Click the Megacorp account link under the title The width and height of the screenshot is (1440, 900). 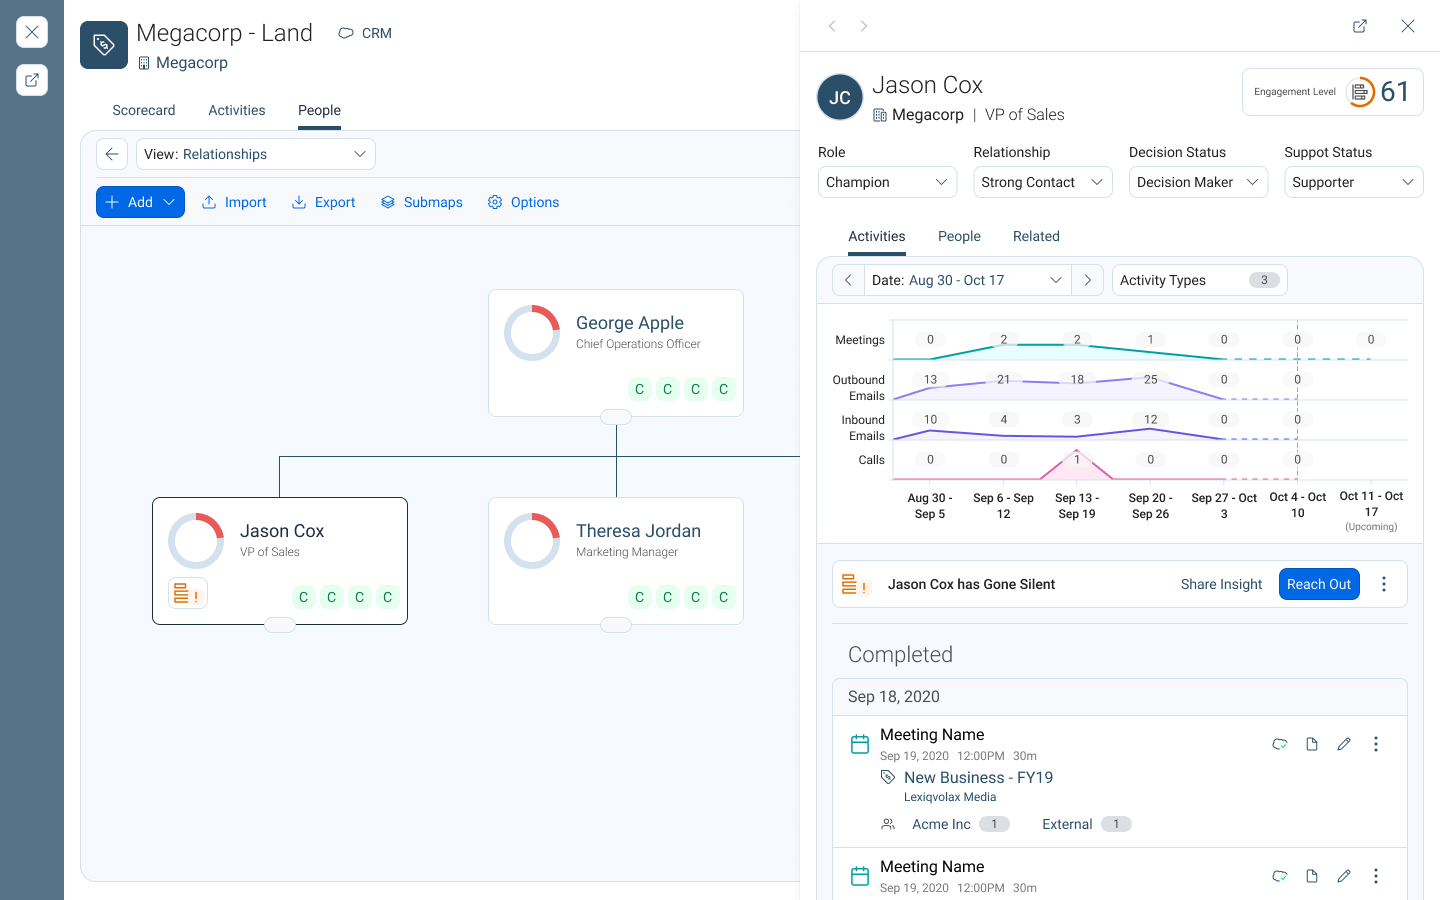tap(192, 62)
